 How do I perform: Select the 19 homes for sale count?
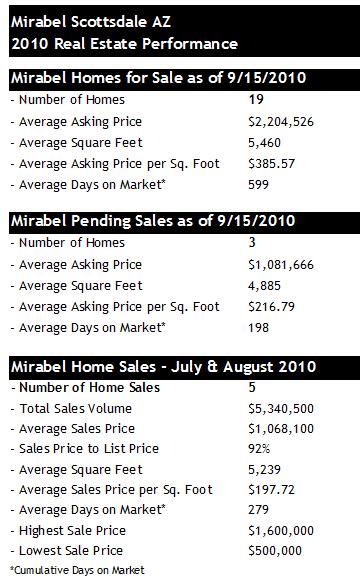(x=256, y=100)
